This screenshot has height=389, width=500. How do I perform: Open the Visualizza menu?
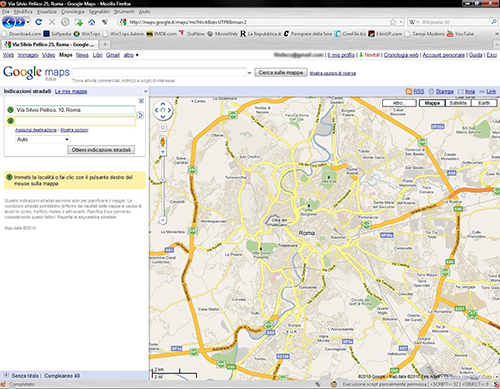click(x=47, y=12)
